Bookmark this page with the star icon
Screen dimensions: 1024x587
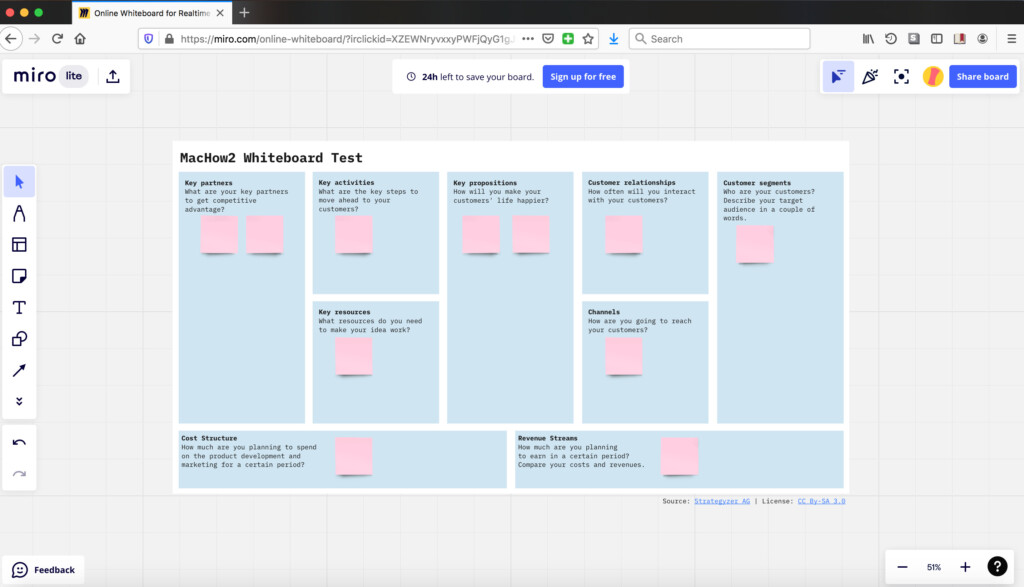click(x=588, y=39)
